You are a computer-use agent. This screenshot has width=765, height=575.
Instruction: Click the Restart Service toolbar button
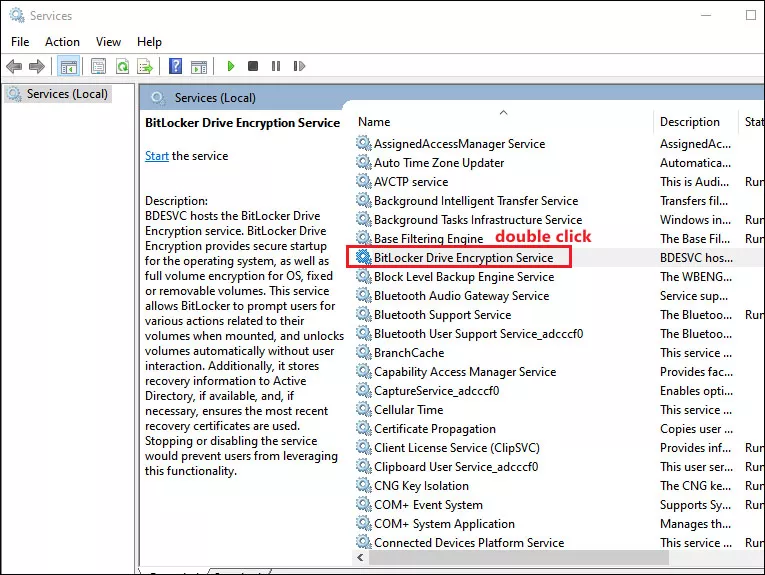point(299,66)
